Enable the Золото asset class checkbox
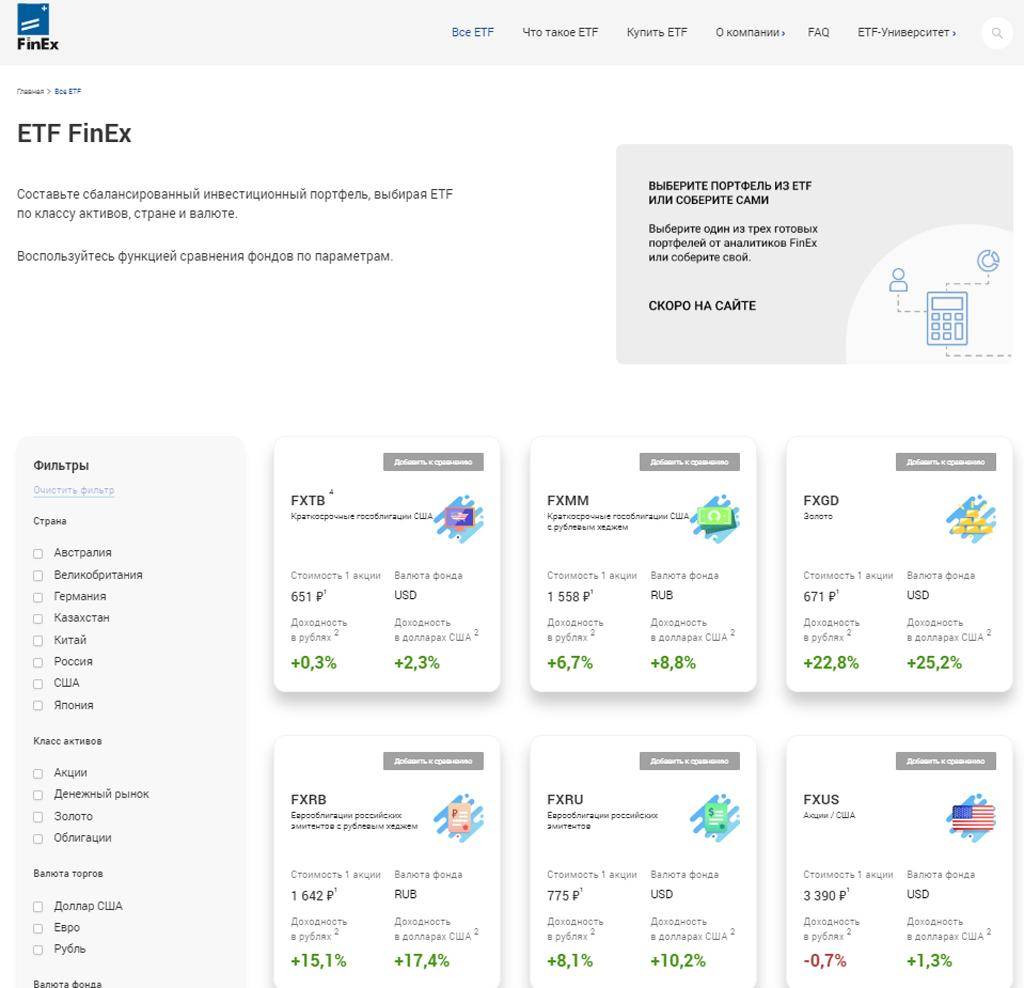The image size is (1024, 988). pyautogui.click(x=38, y=817)
